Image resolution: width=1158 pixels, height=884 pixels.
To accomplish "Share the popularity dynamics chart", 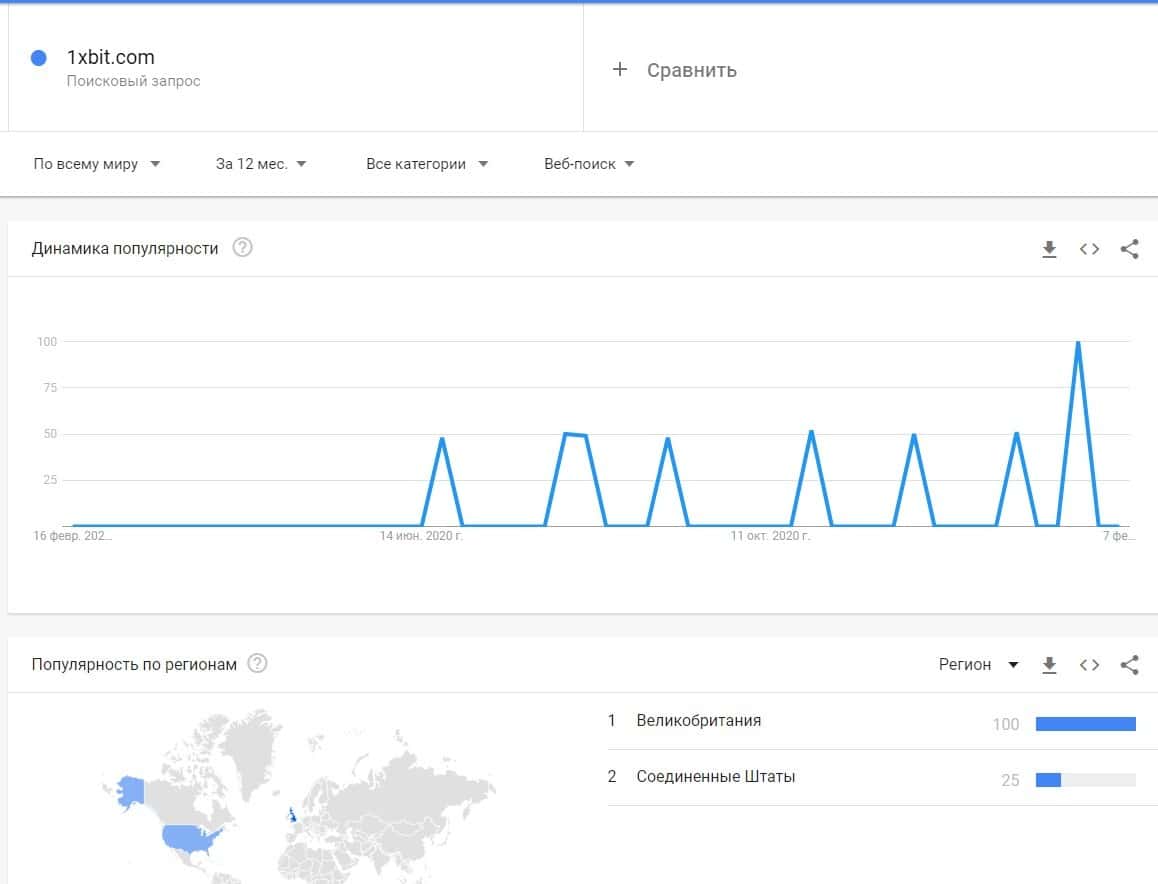I will coord(1129,249).
